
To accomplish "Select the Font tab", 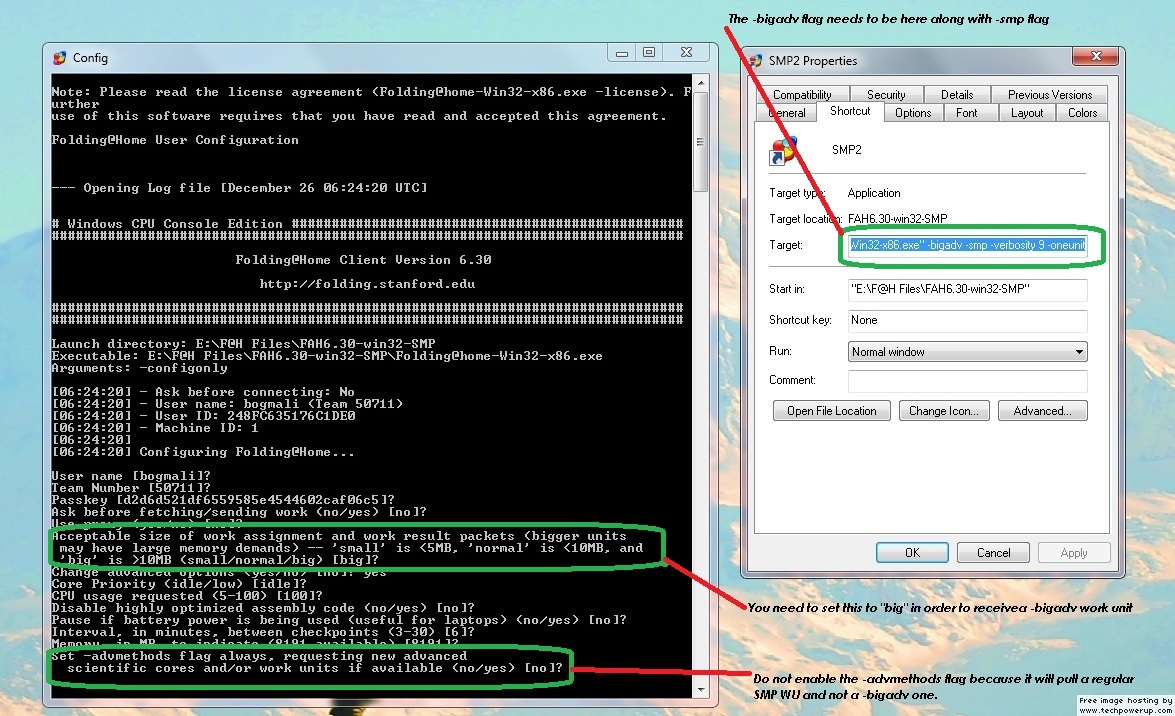I will point(970,112).
